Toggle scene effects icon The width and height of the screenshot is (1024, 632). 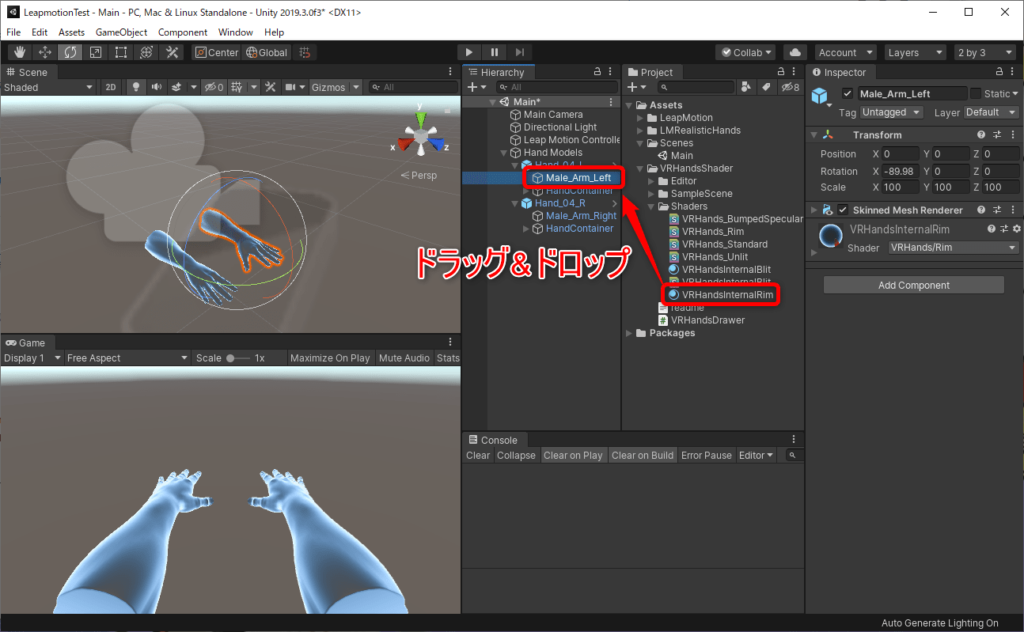tap(176, 87)
